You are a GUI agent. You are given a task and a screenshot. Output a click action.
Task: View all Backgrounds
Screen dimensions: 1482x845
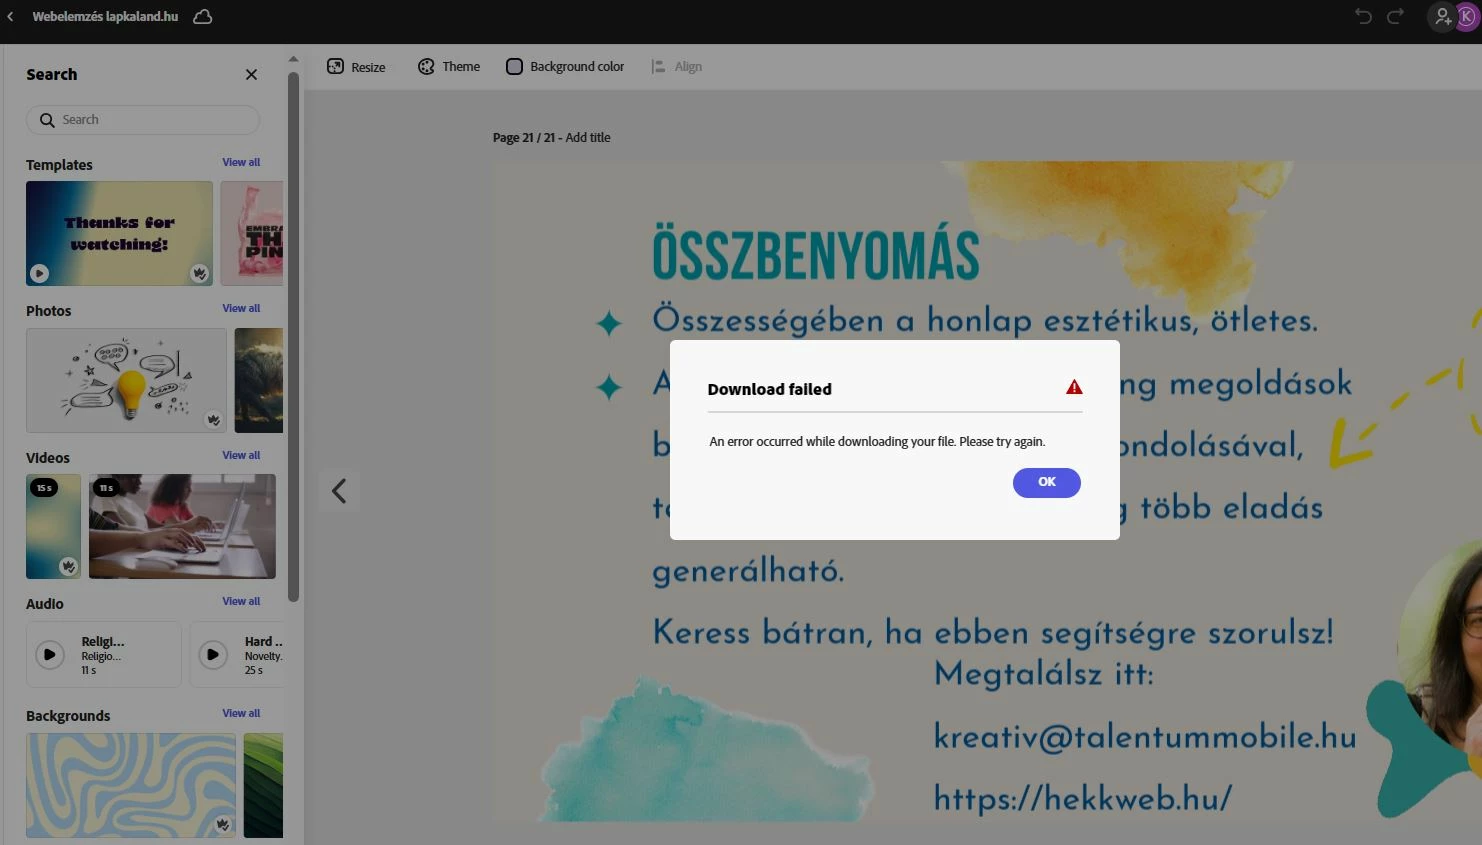pos(241,713)
